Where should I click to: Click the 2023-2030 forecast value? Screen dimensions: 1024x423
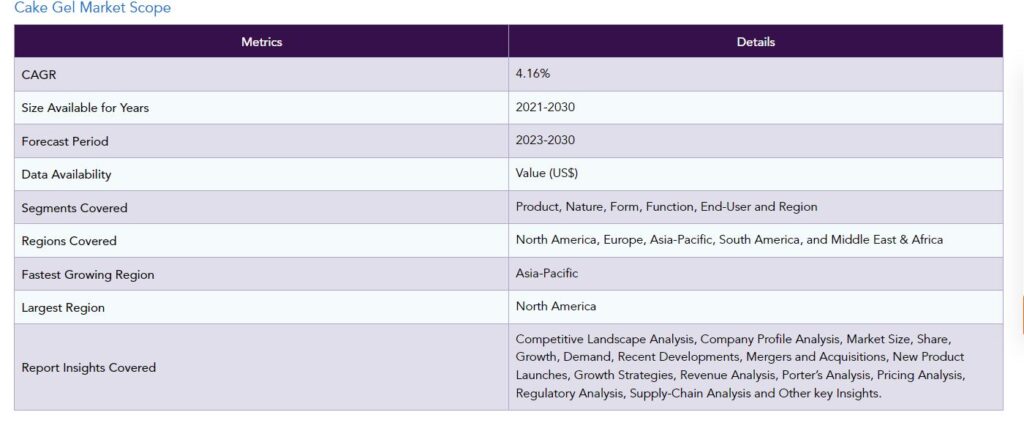coord(545,141)
